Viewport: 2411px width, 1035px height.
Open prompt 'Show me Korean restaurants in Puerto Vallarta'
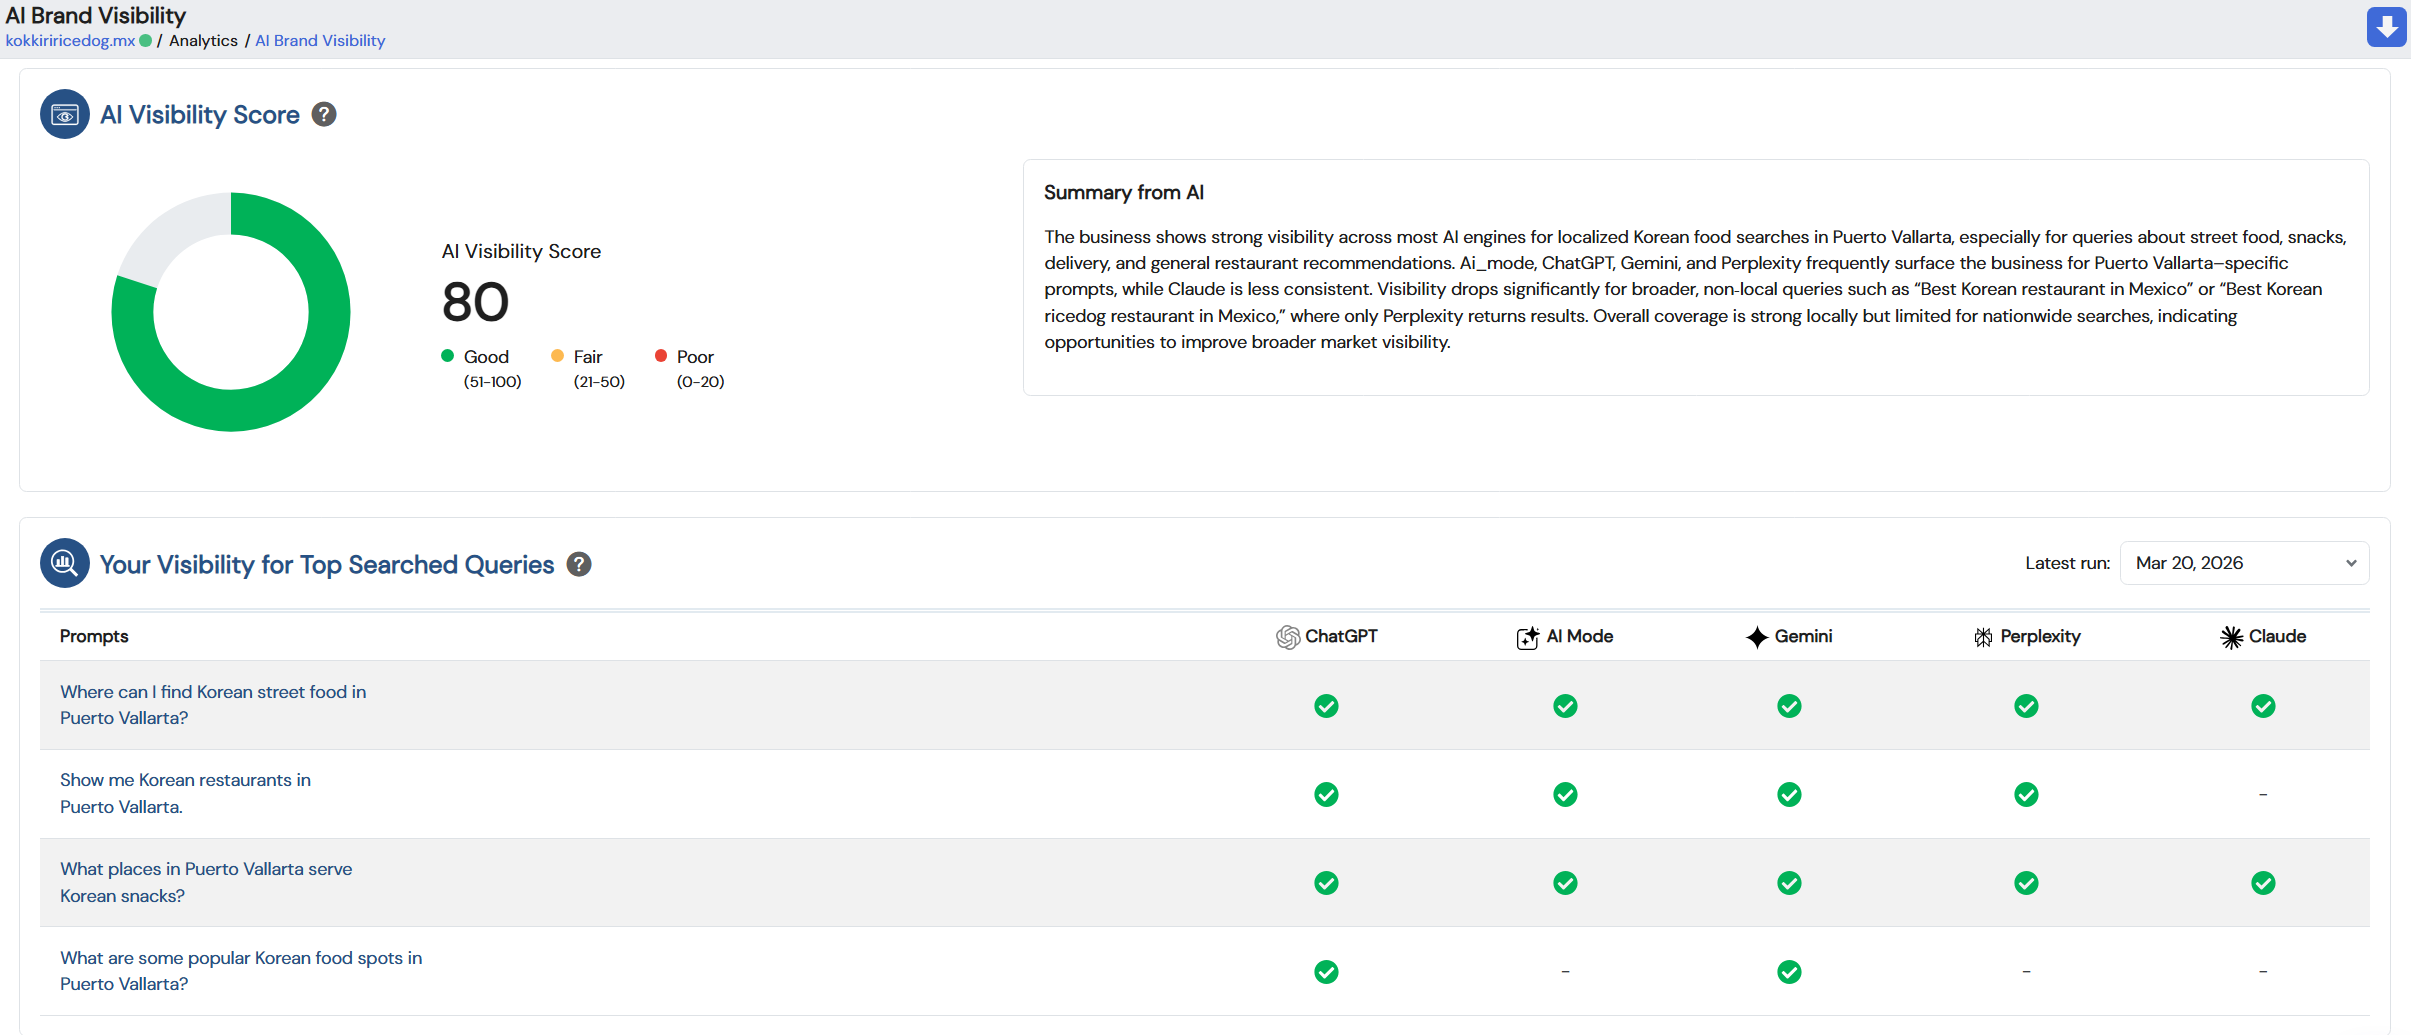(x=185, y=793)
